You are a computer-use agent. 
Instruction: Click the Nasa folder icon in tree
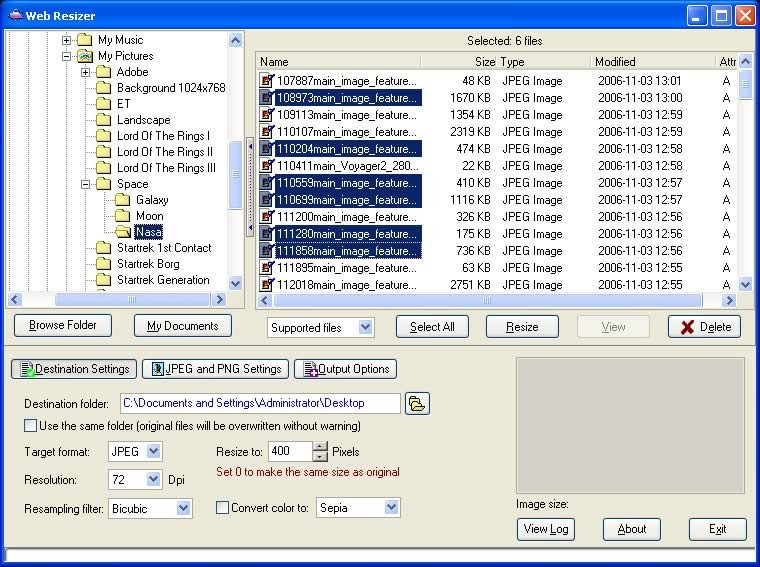click(124, 232)
